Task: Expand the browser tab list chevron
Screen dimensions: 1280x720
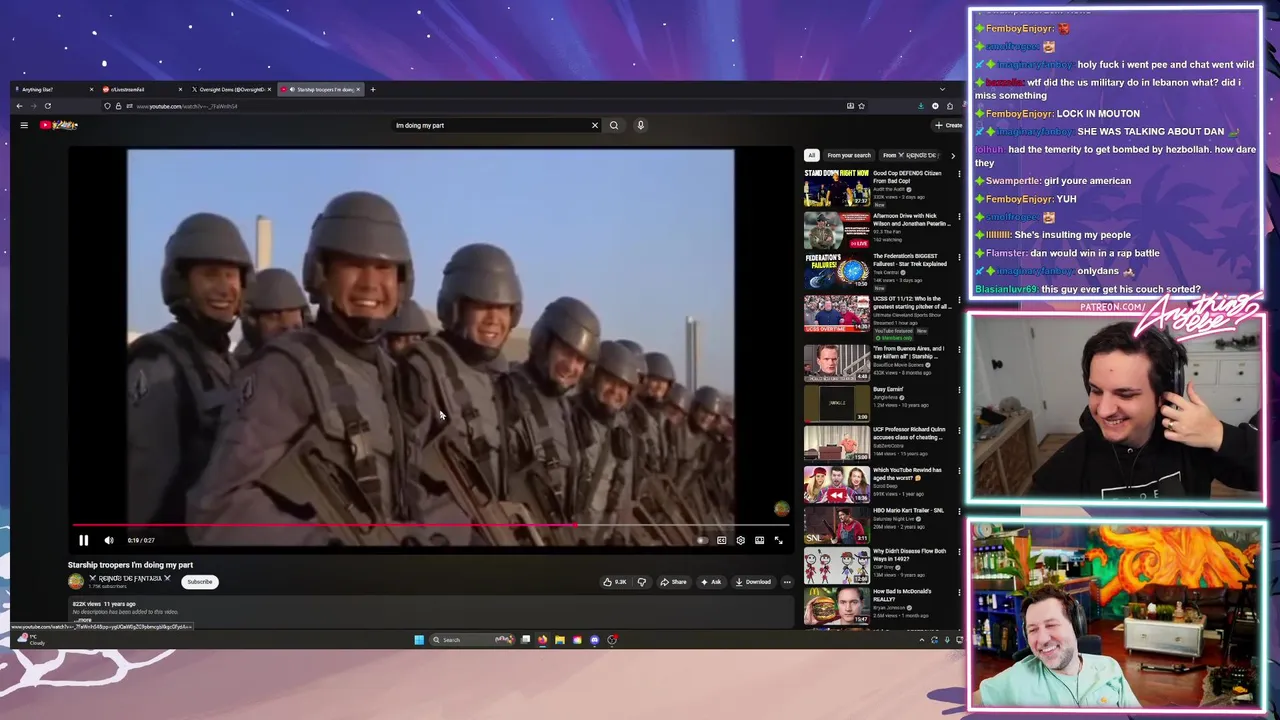Action: (x=942, y=89)
